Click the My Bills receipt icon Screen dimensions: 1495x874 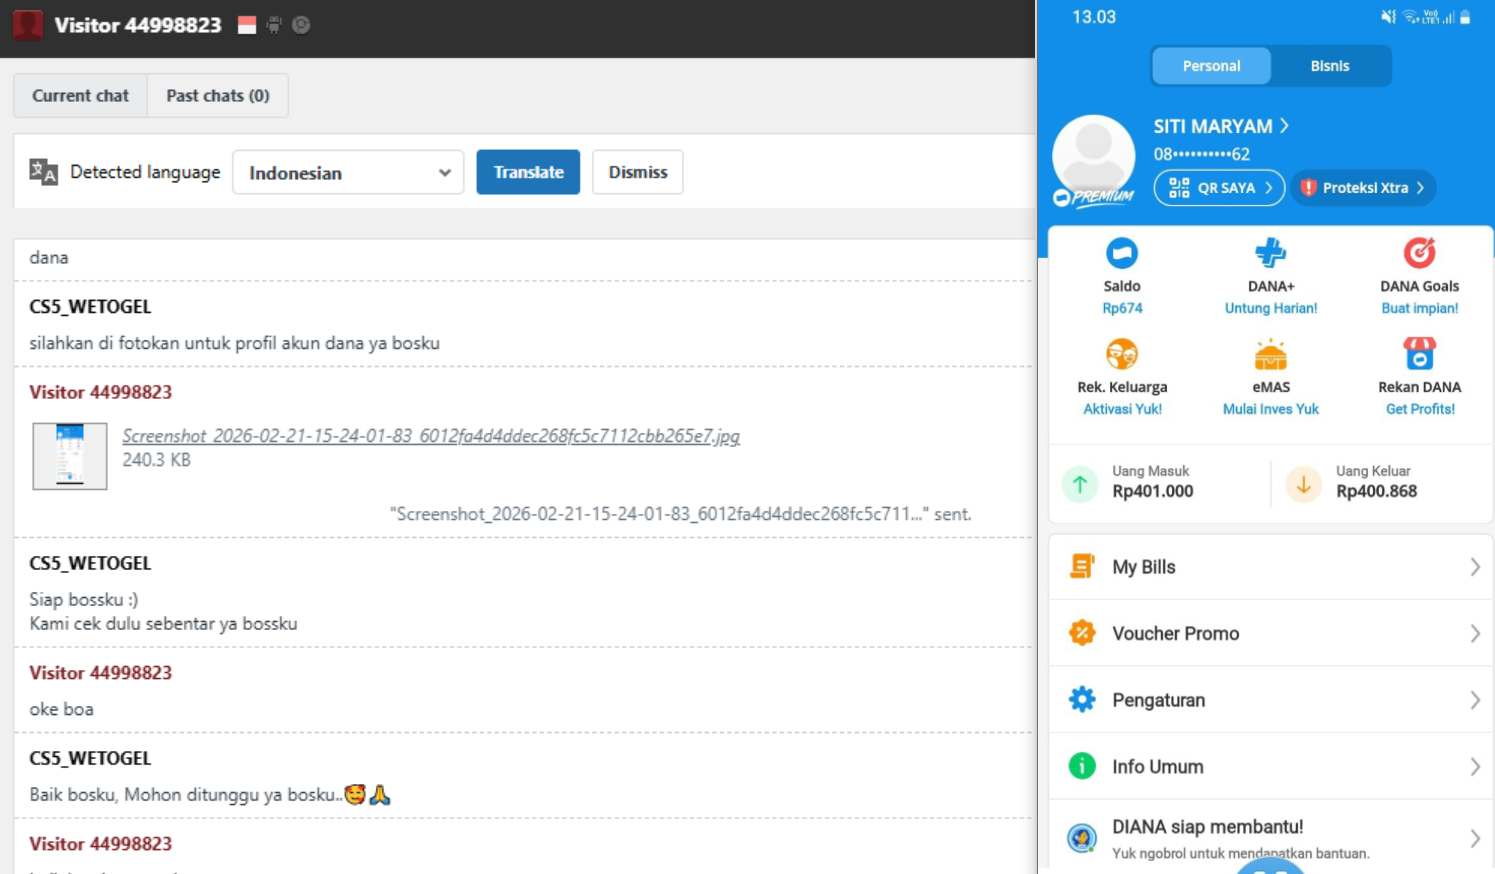(1081, 566)
